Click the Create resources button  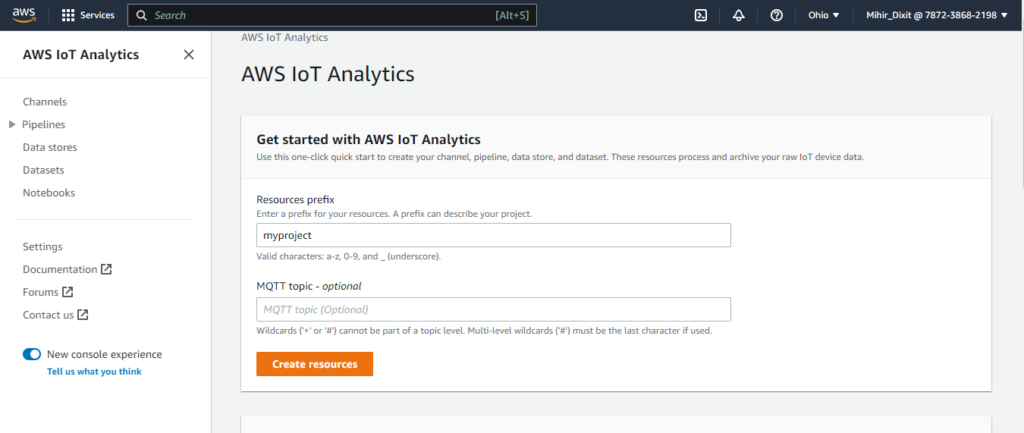(x=315, y=364)
